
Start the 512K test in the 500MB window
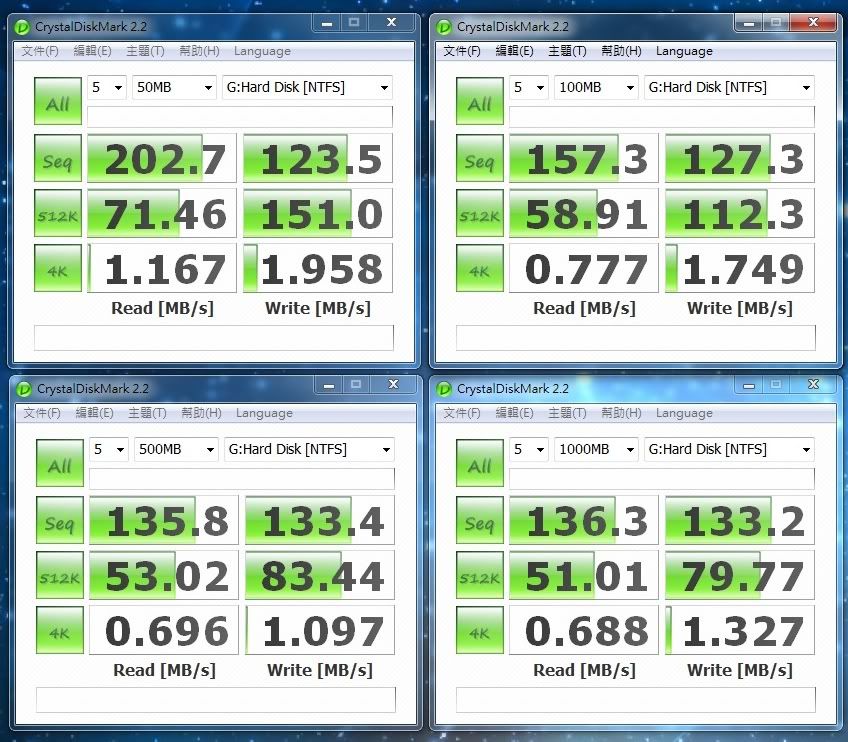point(60,575)
